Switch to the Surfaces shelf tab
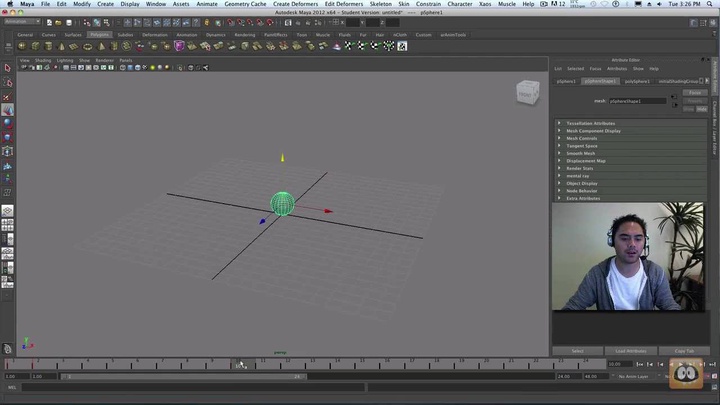This screenshot has height=405, width=720. coord(73,34)
